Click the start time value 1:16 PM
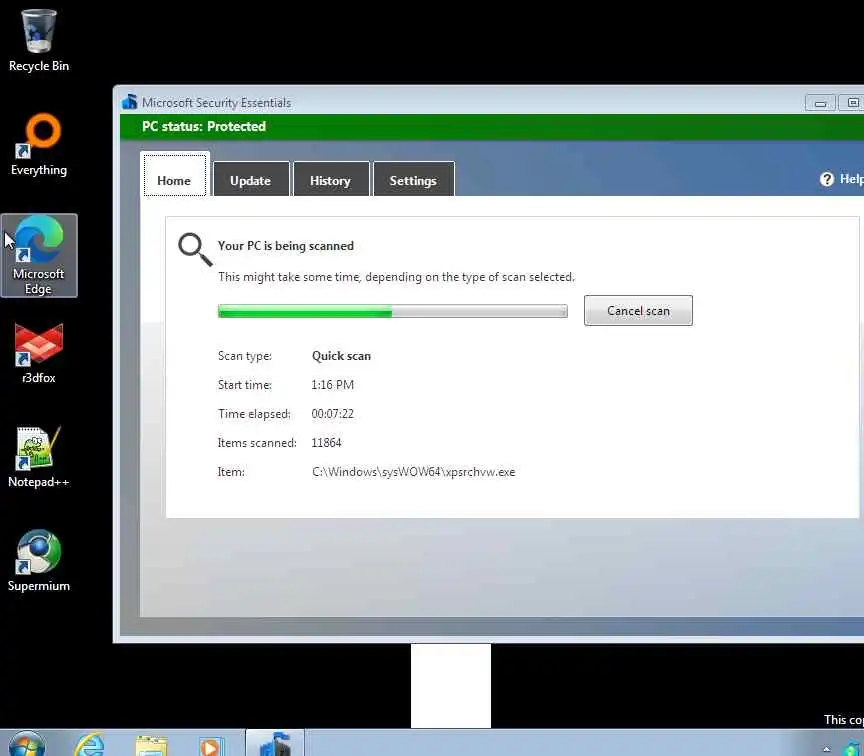Image resolution: width=864 pixels, height=756 pixels. click(x=332, y=385)
